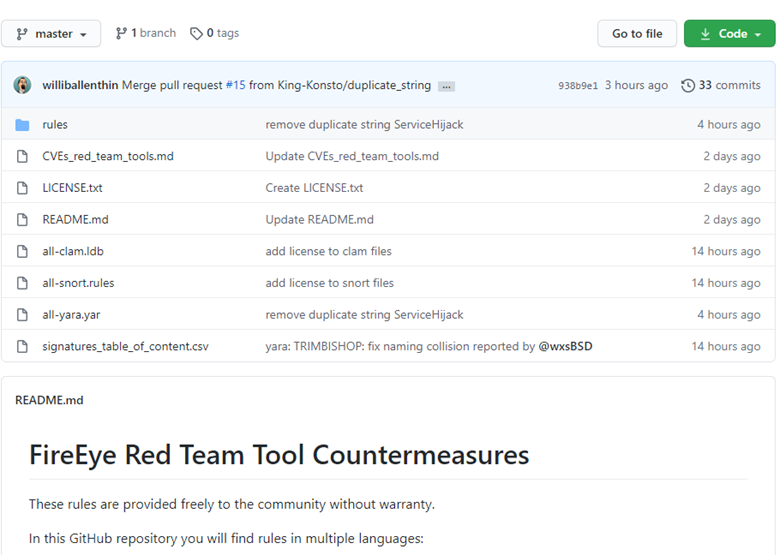Screen dimensions: 780x555
Task: Open the 33 commits history link
Action: 721,85
